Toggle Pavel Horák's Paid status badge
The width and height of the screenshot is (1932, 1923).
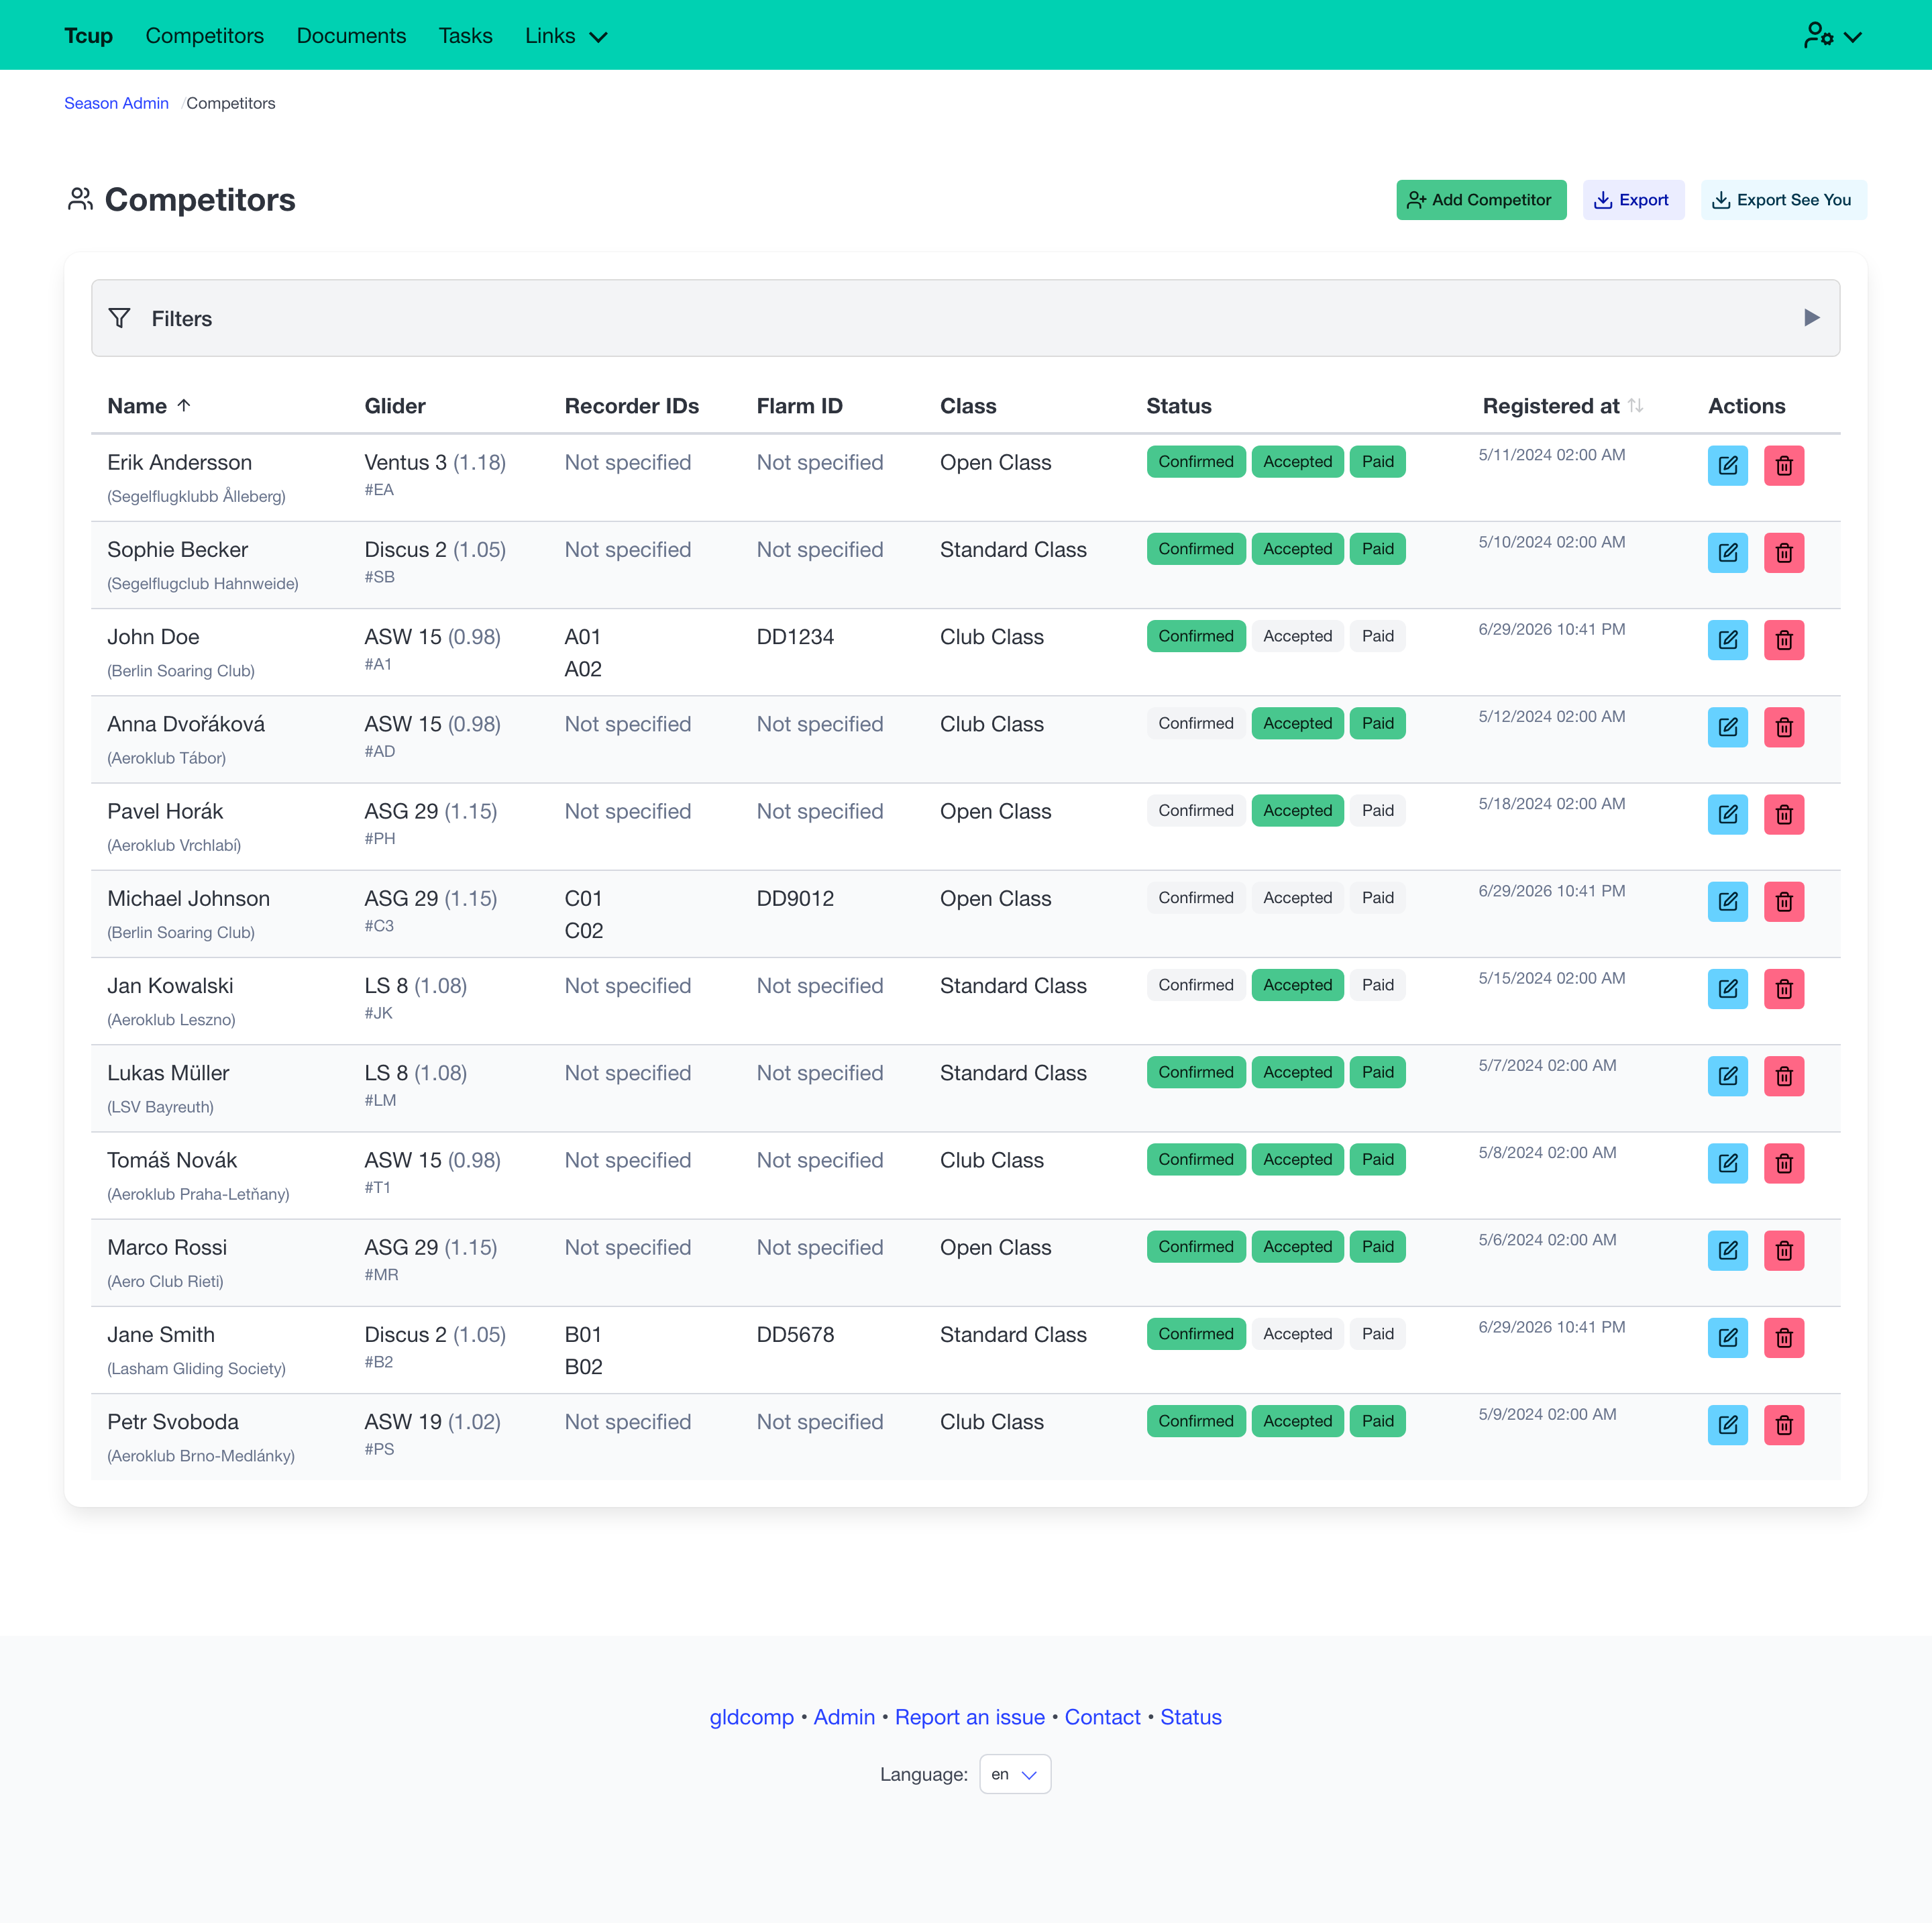click(x=1377, y=810)
